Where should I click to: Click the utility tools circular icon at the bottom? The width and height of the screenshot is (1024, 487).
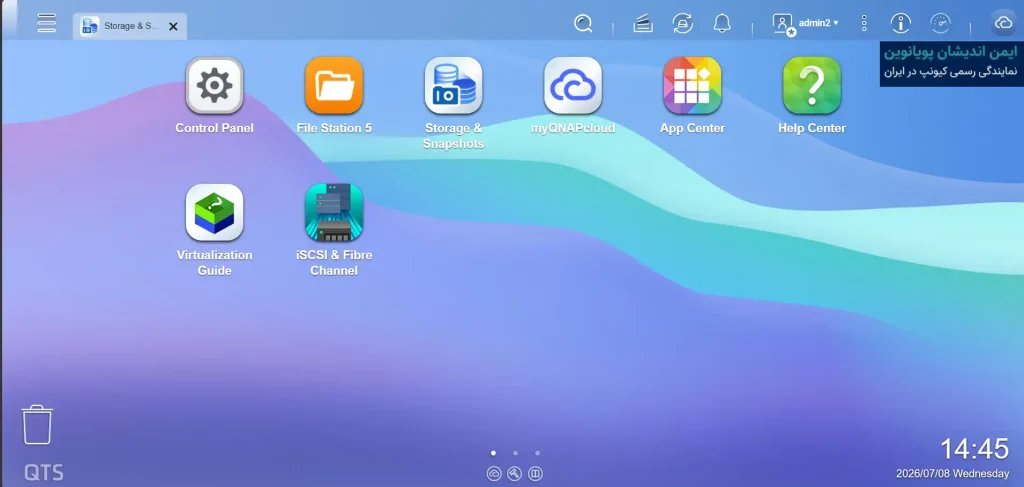[x=515, y=474]
